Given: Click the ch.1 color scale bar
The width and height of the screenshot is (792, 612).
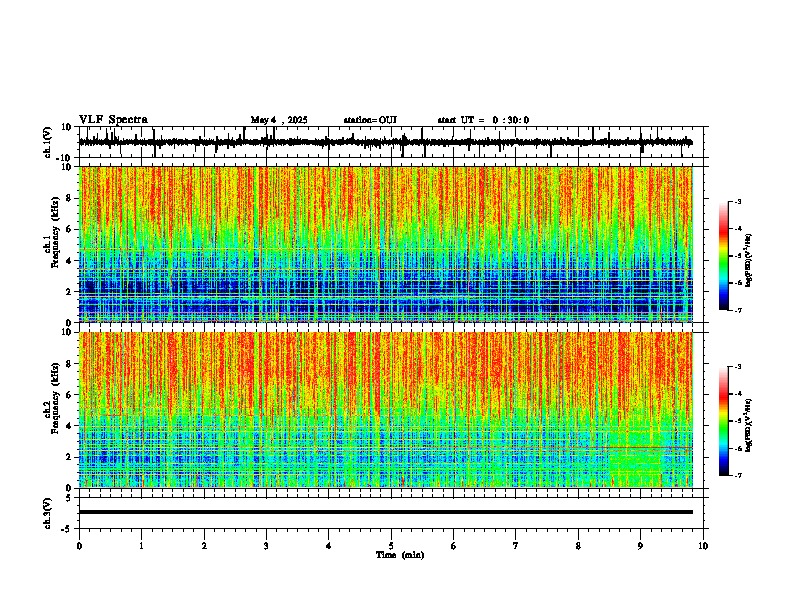Looking at the screenshot, I should click(x=724, y=256).
